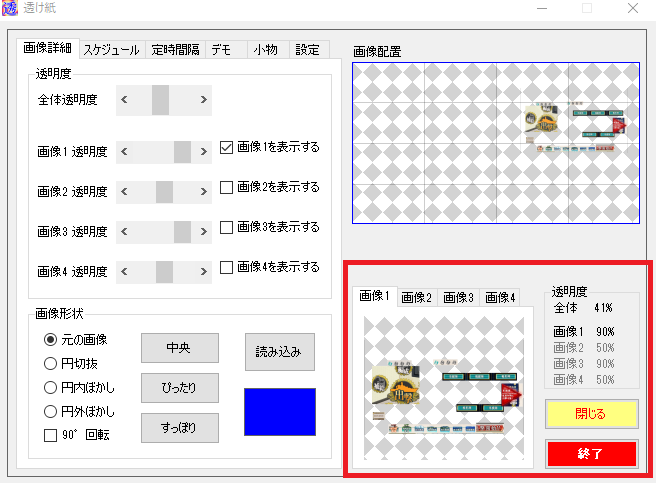Click the すっぽり button

[x=180, y=428]
